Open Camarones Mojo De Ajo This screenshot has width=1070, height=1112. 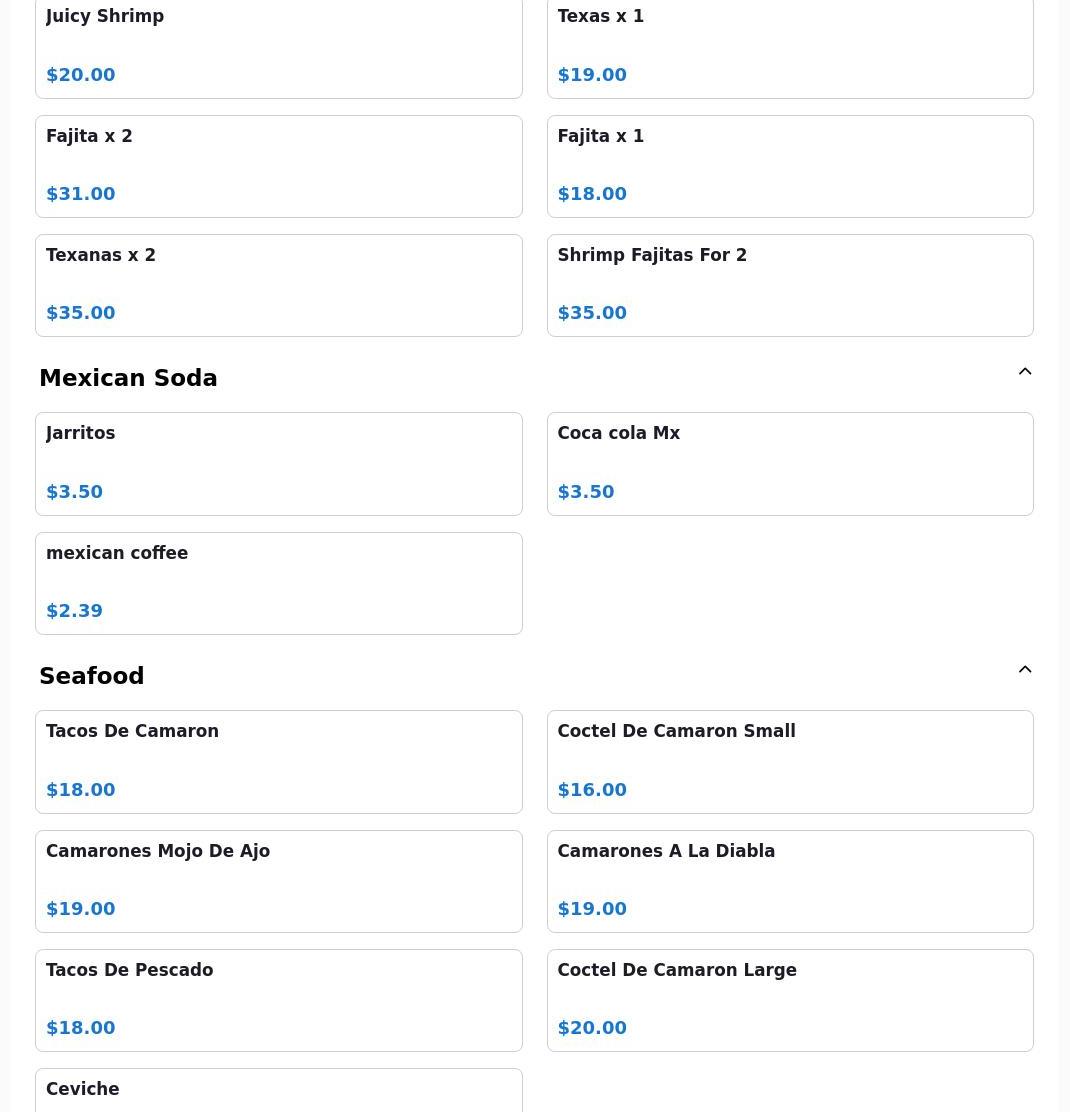click(278, 881)
